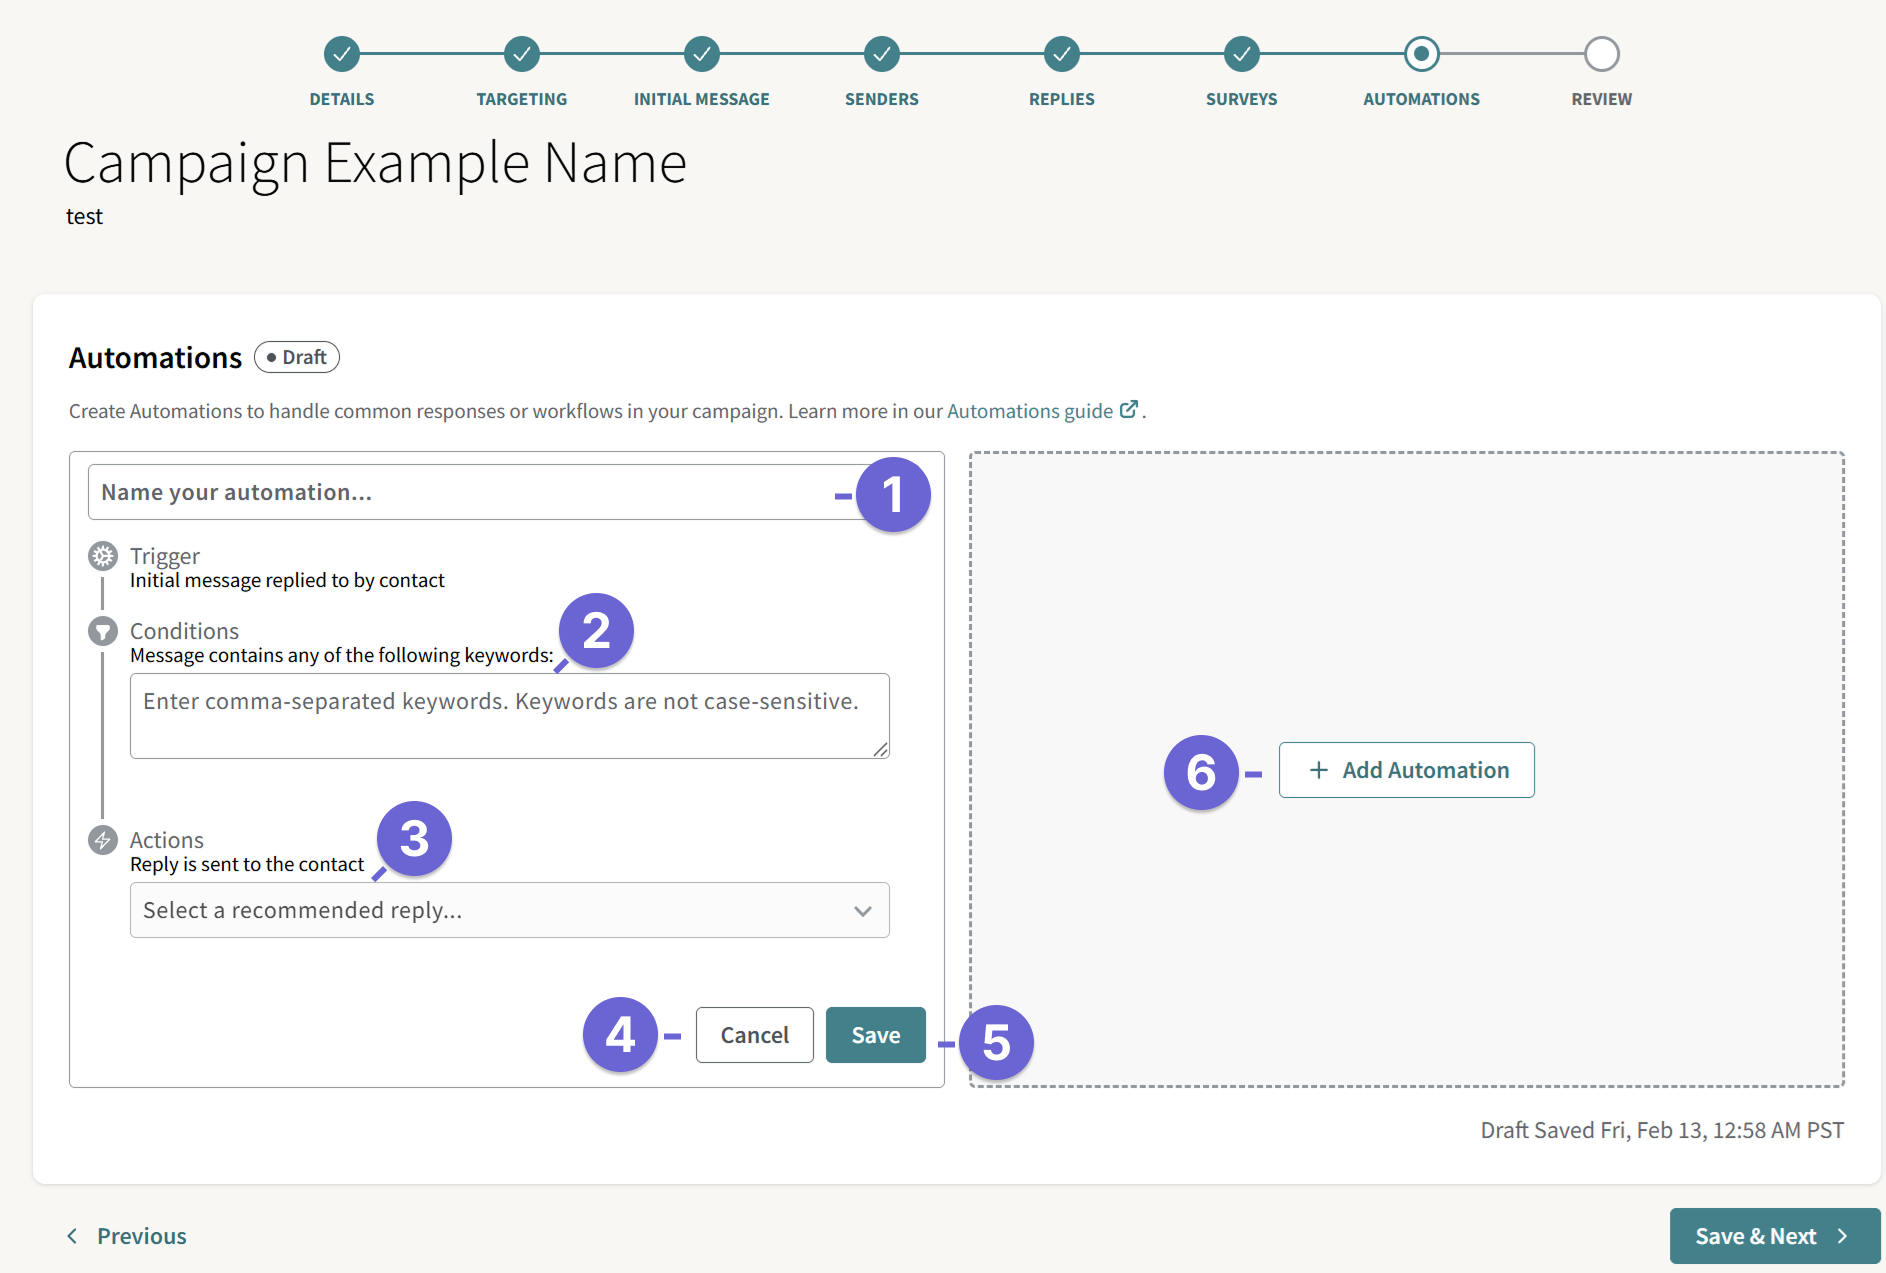Image resolution: width=1886 pixels, height=1273 pixels.
Task: Select the Surveys step checkmark icon
Action: coord(1241,54)
